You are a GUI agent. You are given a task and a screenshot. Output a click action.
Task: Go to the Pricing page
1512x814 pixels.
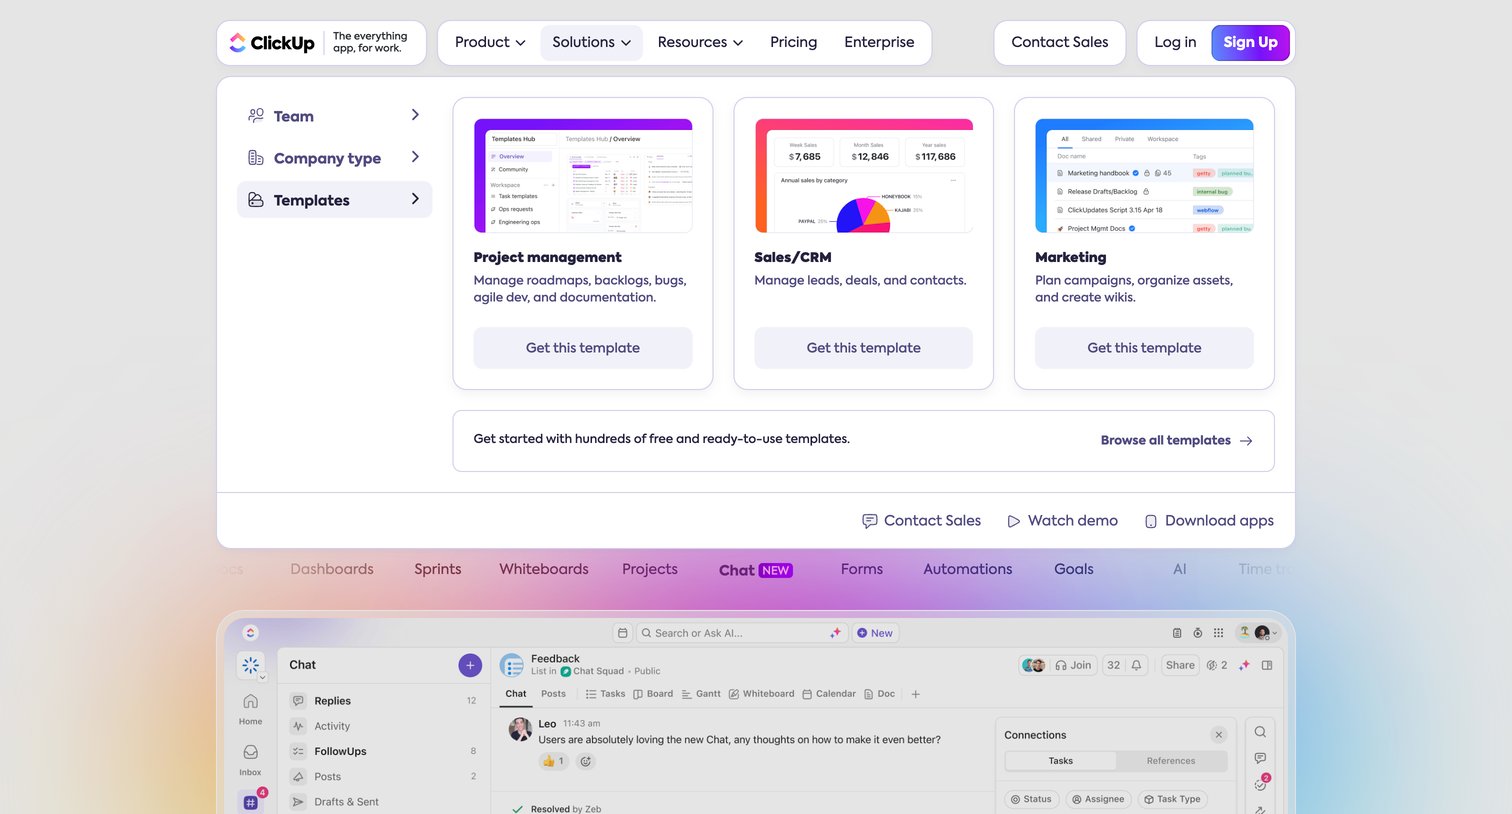(793, 42)
